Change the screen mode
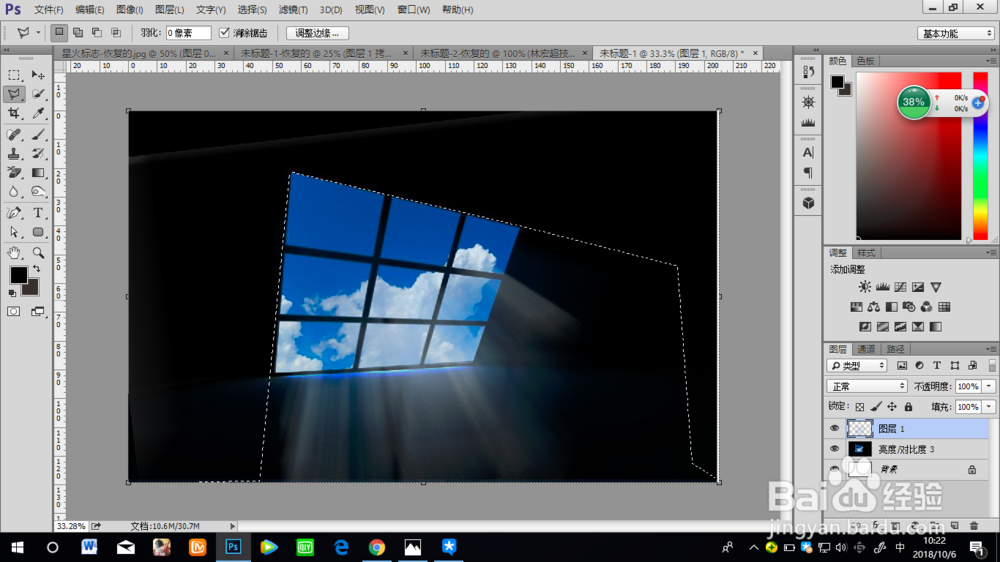Viewport: 1000px width, 562px height. pos(38,311)
